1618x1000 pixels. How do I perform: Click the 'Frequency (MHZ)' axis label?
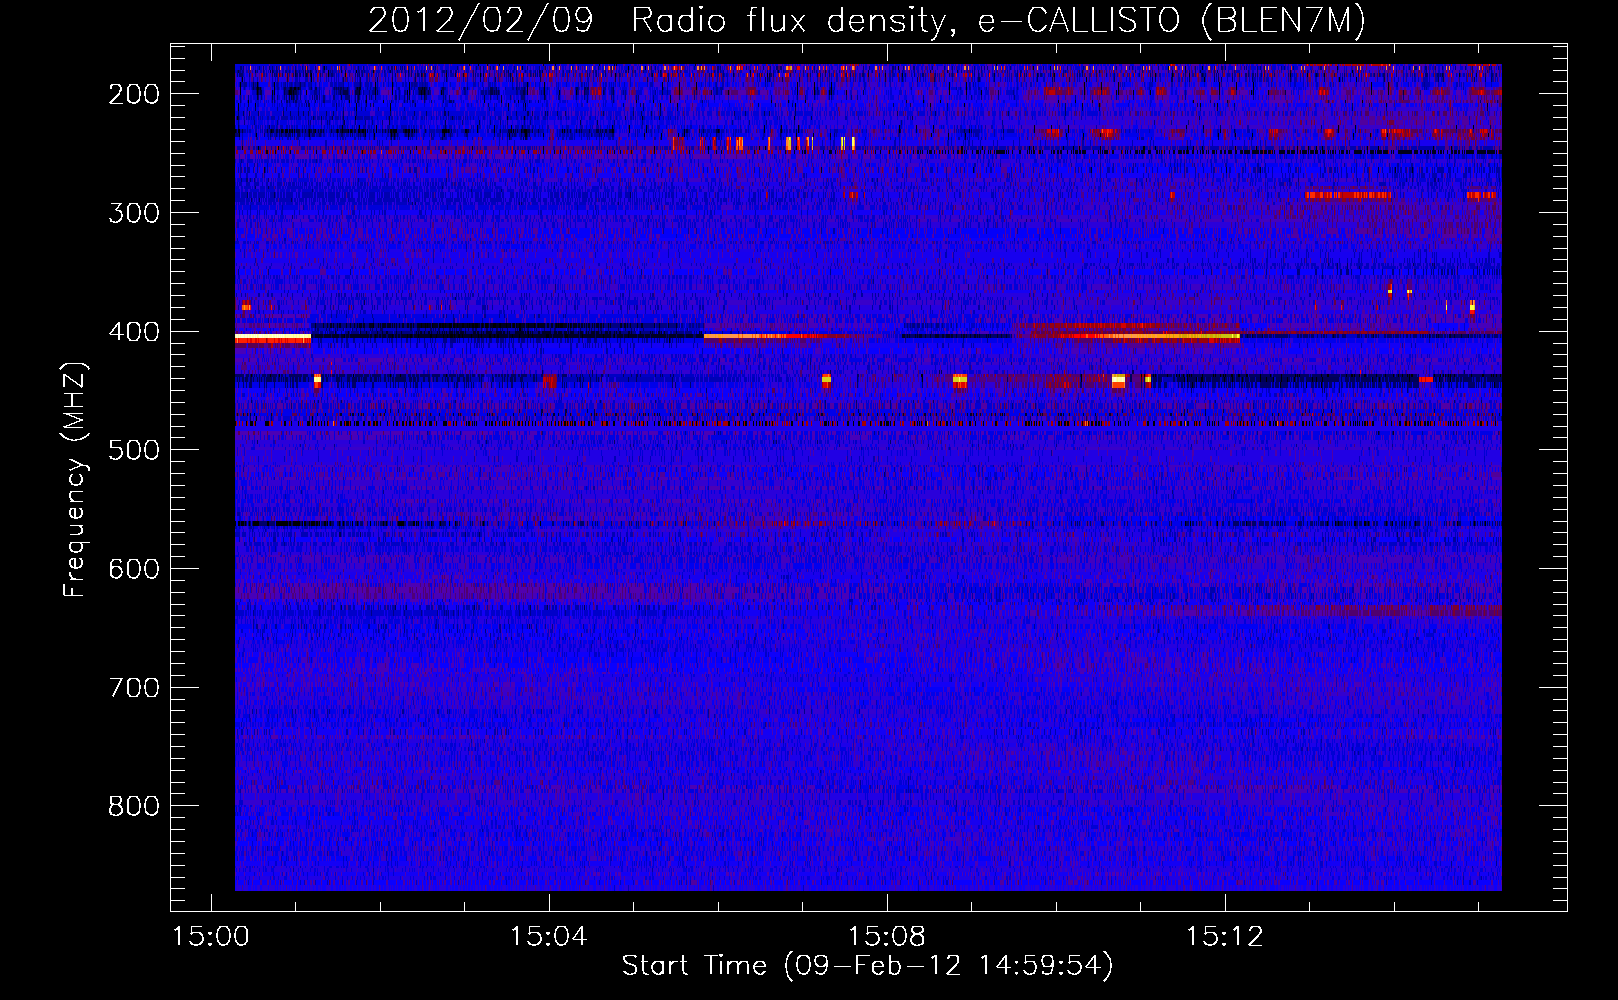[75, 479]
